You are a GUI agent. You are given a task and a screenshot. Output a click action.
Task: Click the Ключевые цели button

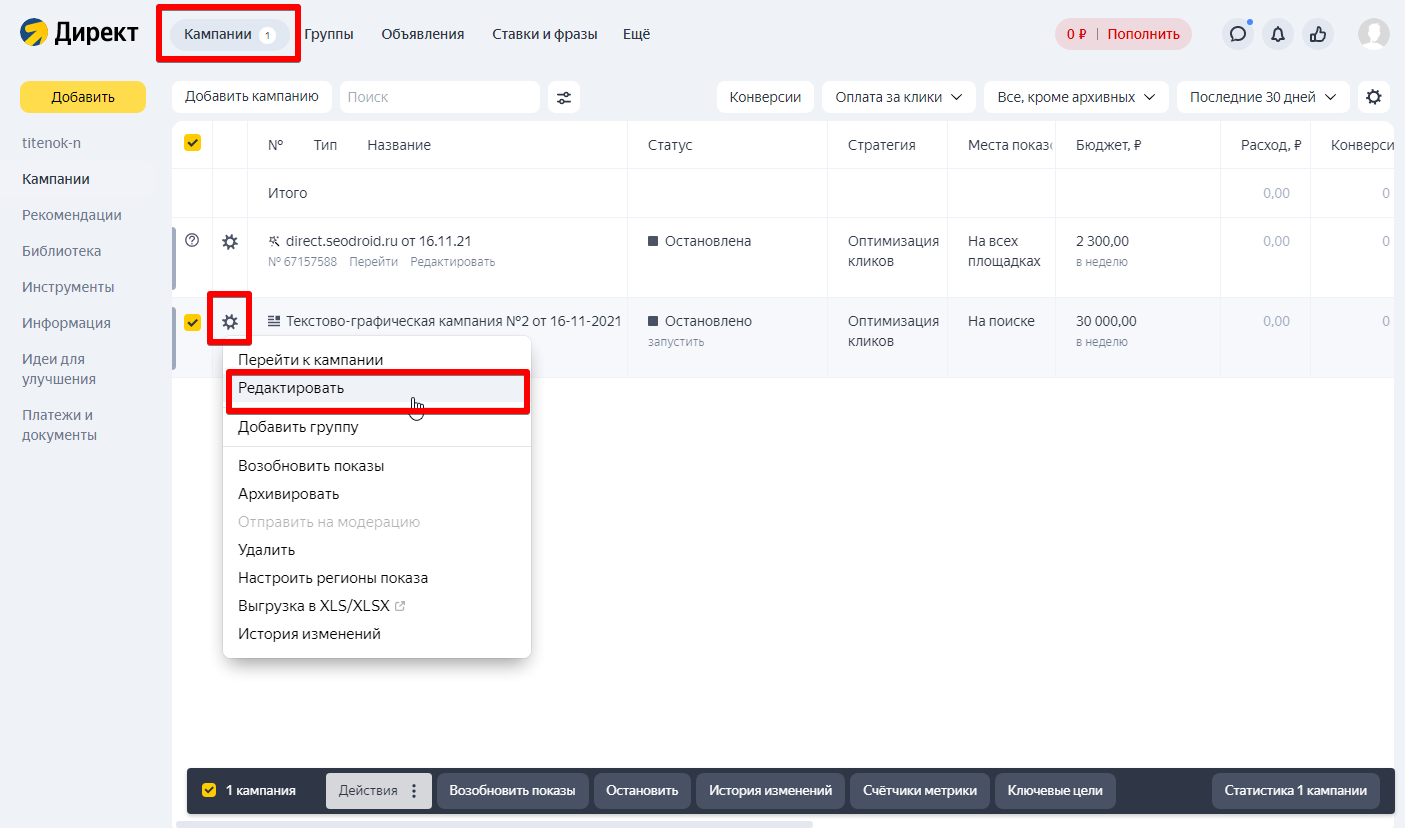(x=1055, y=790)
